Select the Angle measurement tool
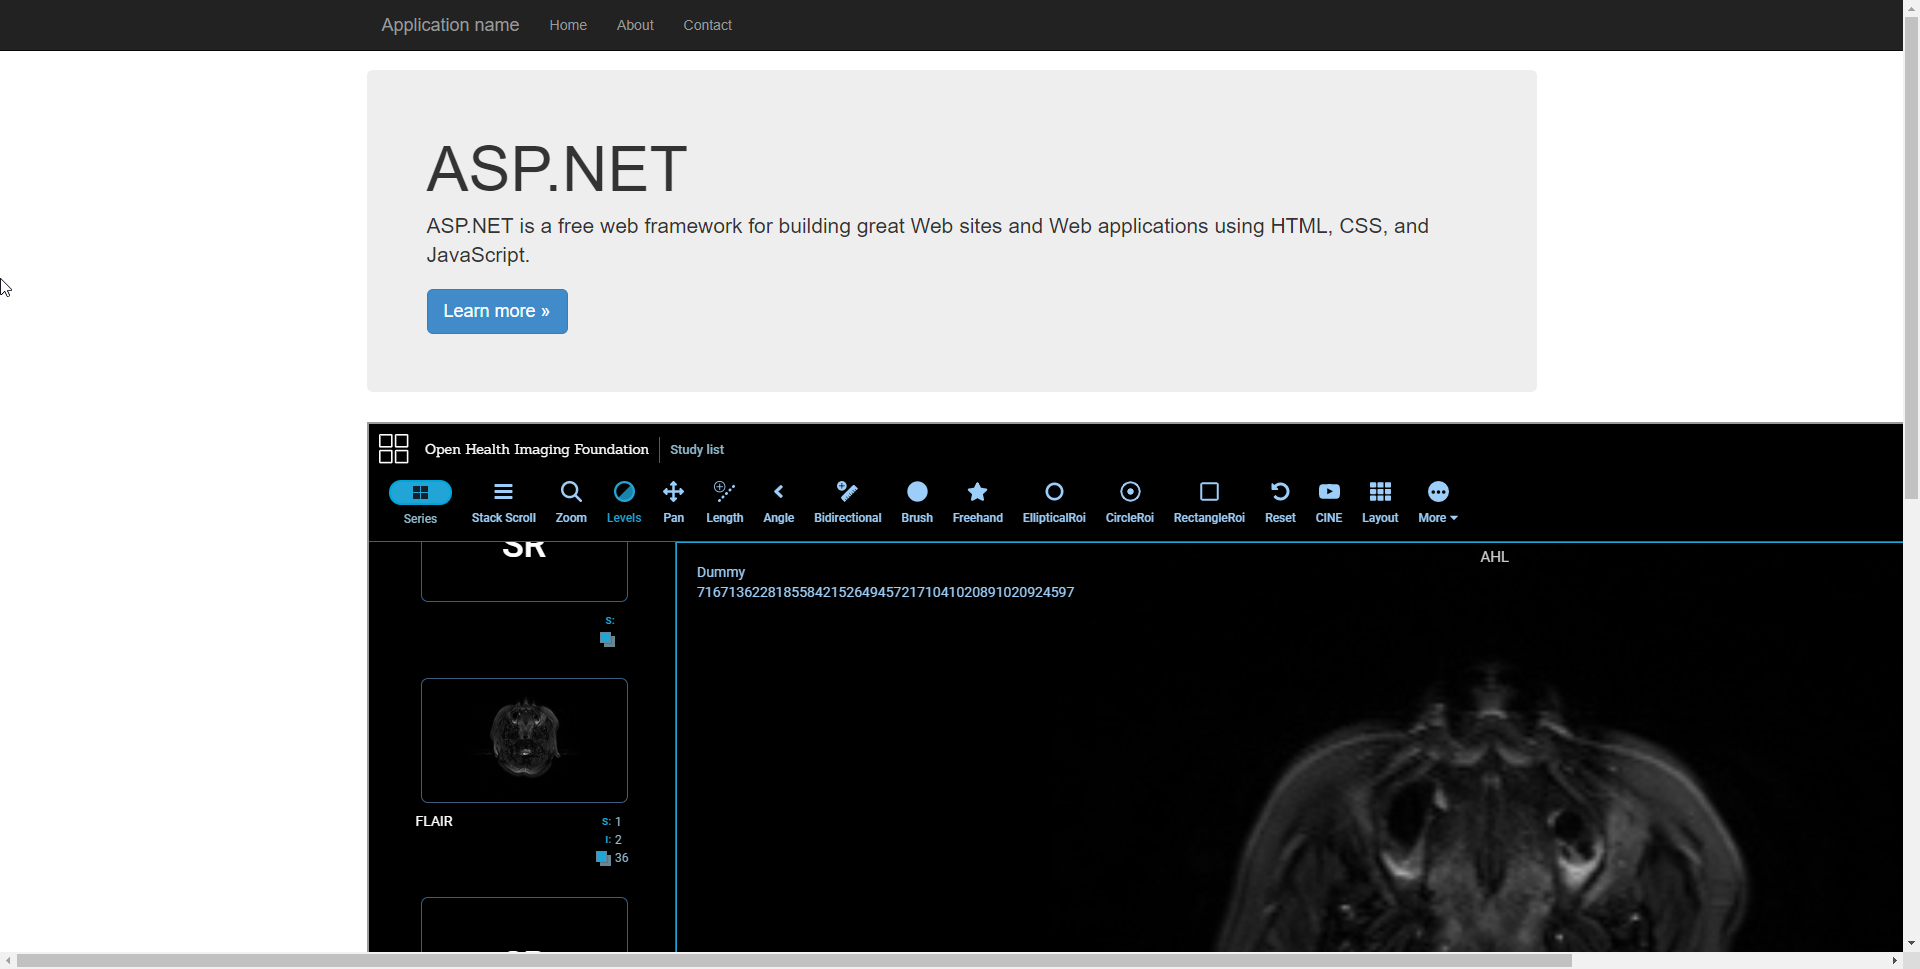Viewport: 1920px width, 969px height. [x=778, y=501]
